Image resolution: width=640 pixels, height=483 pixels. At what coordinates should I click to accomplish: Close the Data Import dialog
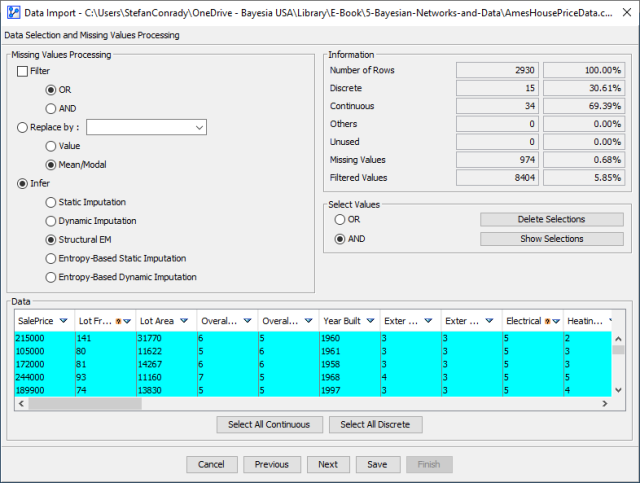click(627, 13)
